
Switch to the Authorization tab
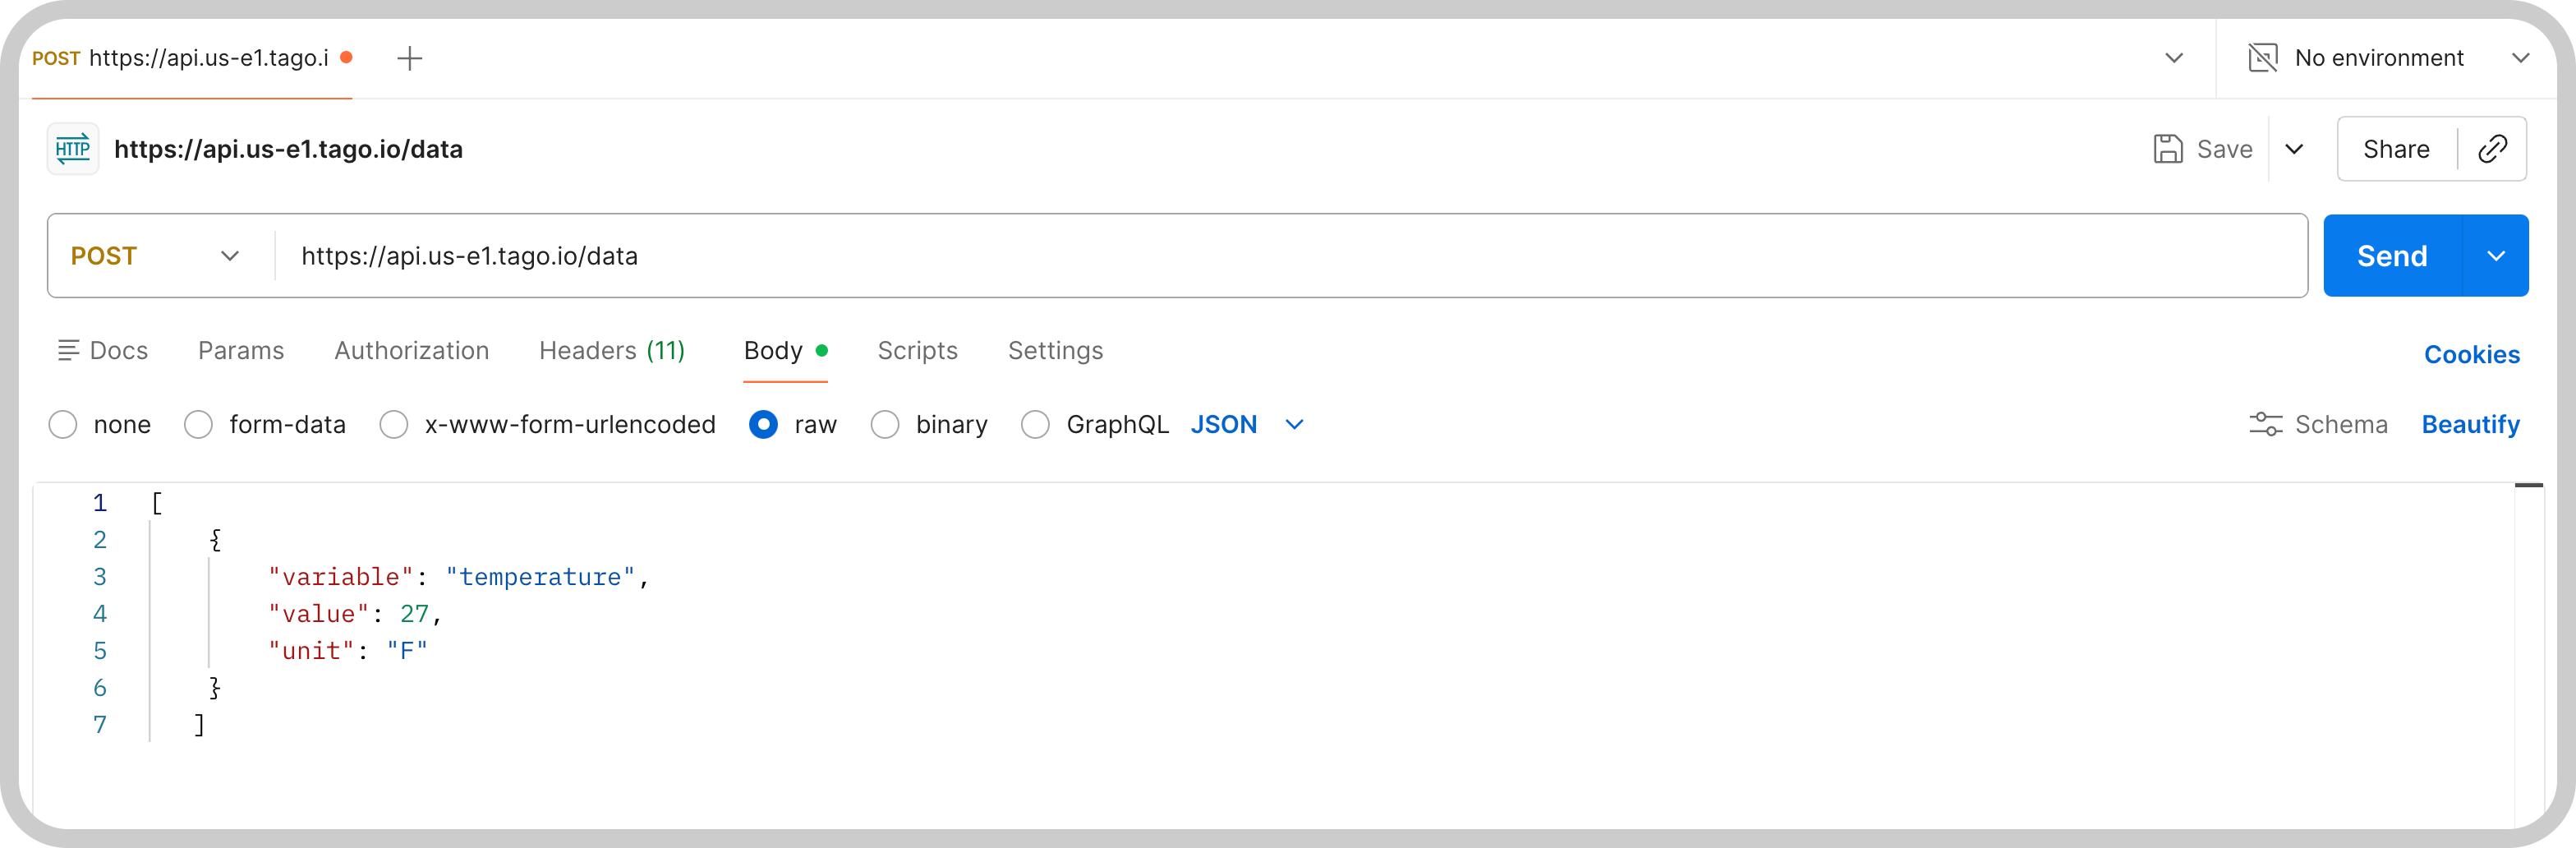click(x=411, y=351)
